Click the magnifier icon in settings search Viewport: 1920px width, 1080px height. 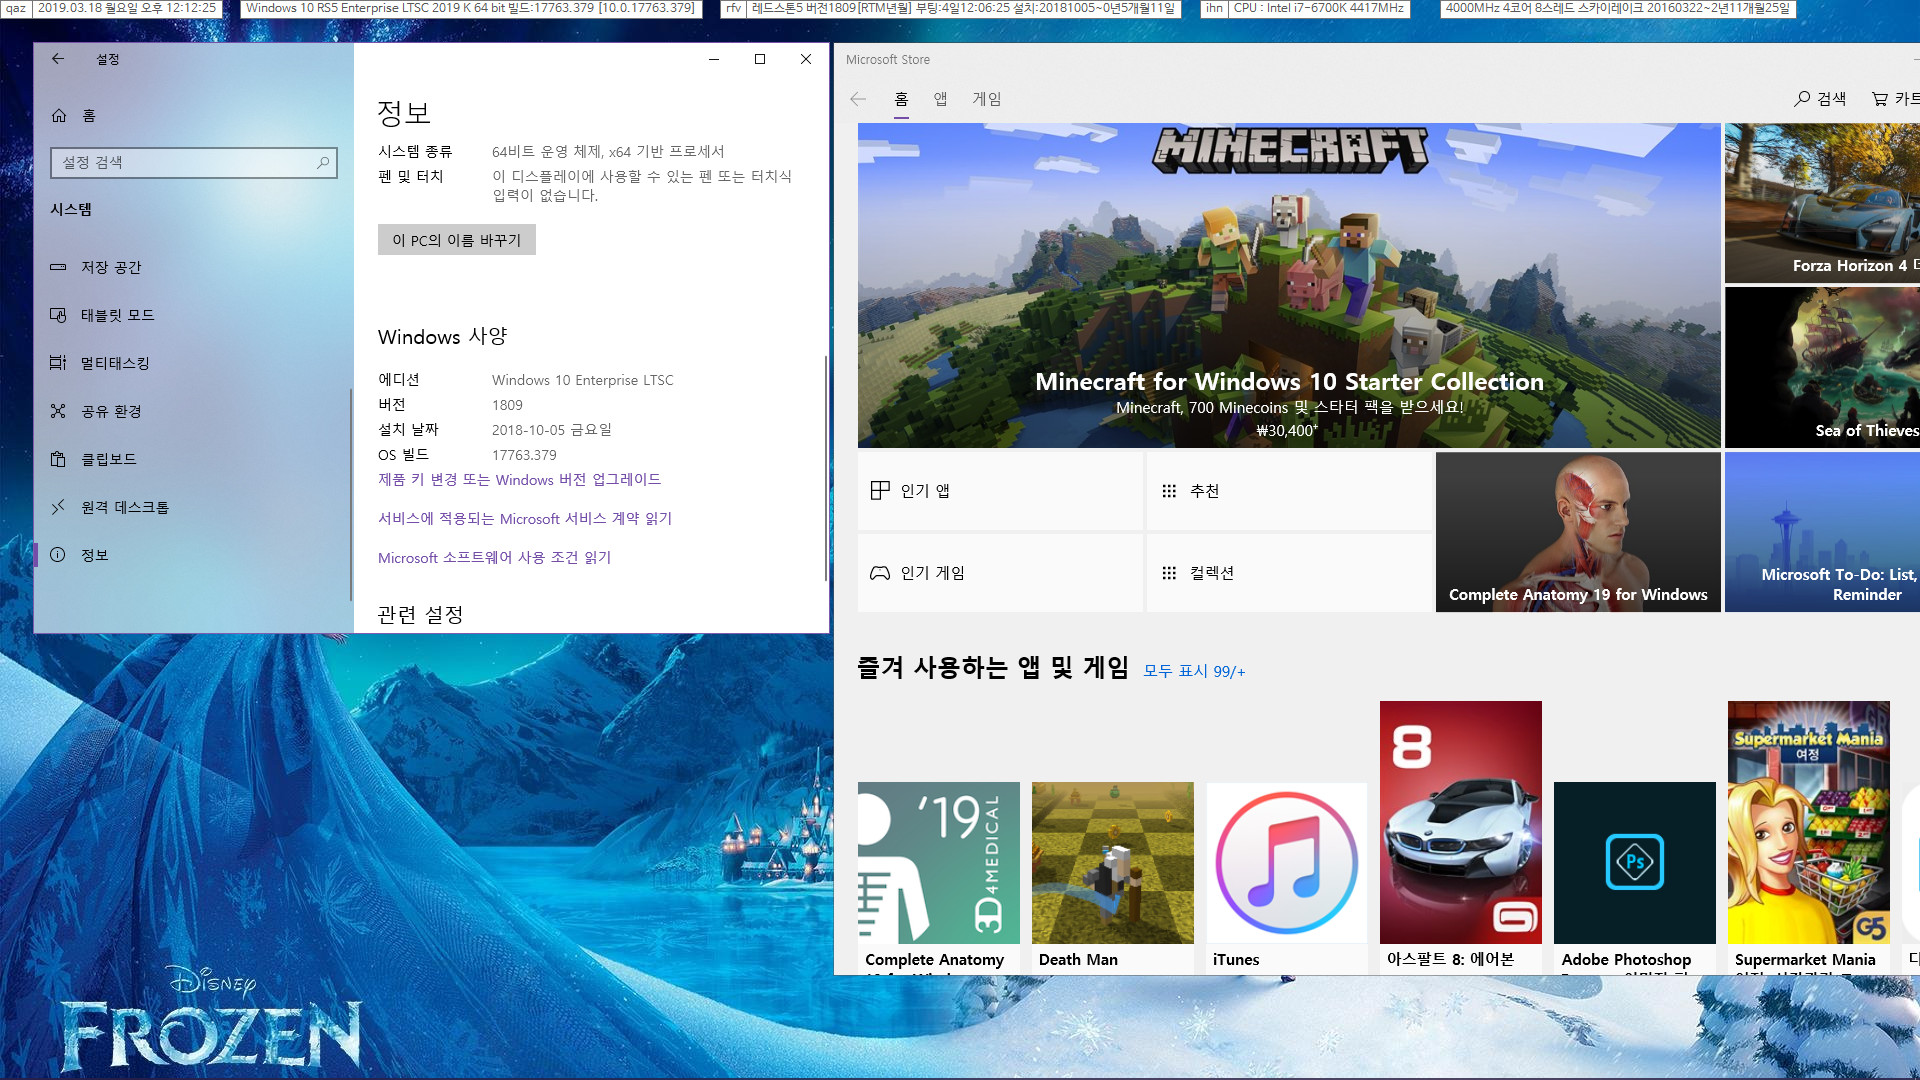(323, 163)
